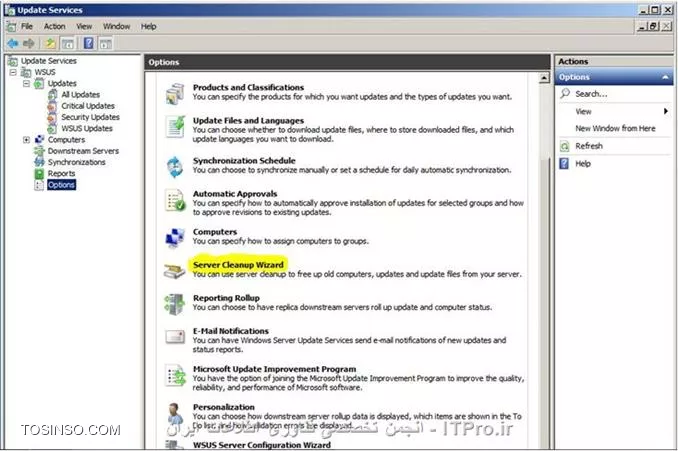Click Refresh in the Actions pane
Screen dimensions: 678x451
coord(589,146)
